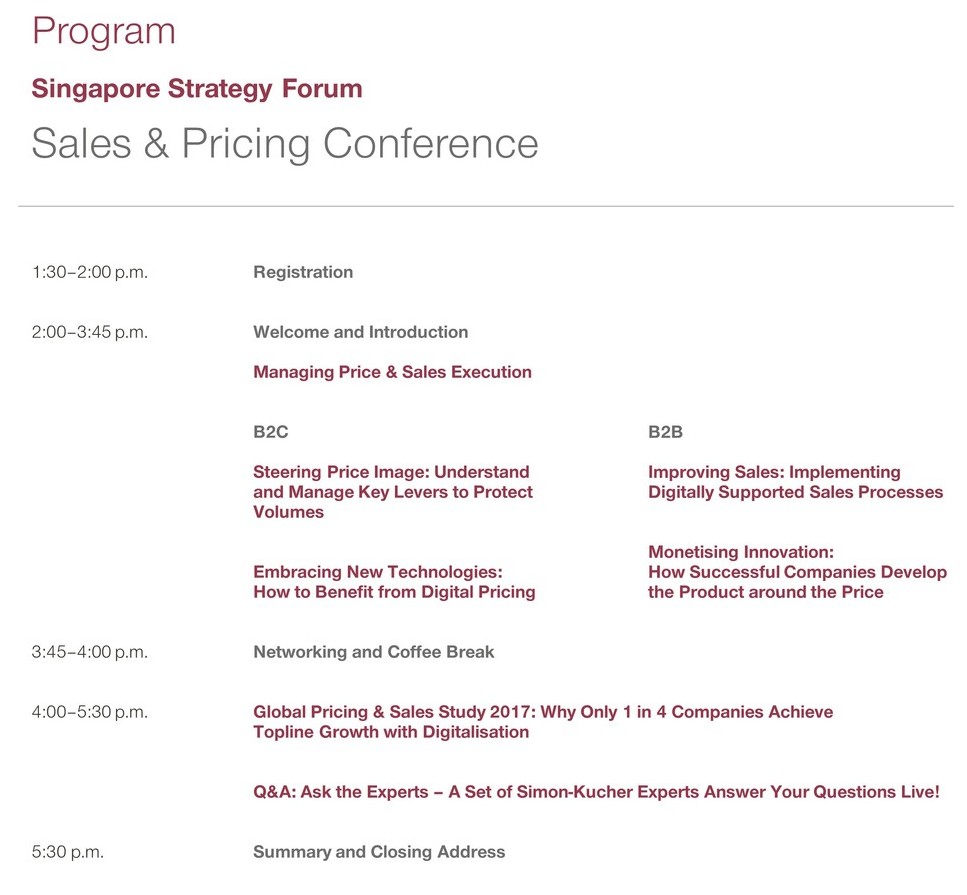This screenshot has height=895, width=967.
Task: Open Q&A: Ask the Experts link
Action: pos(596,792)
